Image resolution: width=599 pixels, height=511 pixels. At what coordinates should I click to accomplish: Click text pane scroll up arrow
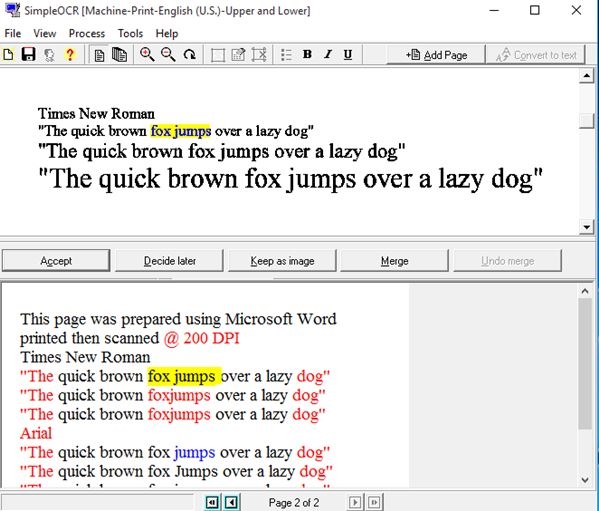(585, 291)
